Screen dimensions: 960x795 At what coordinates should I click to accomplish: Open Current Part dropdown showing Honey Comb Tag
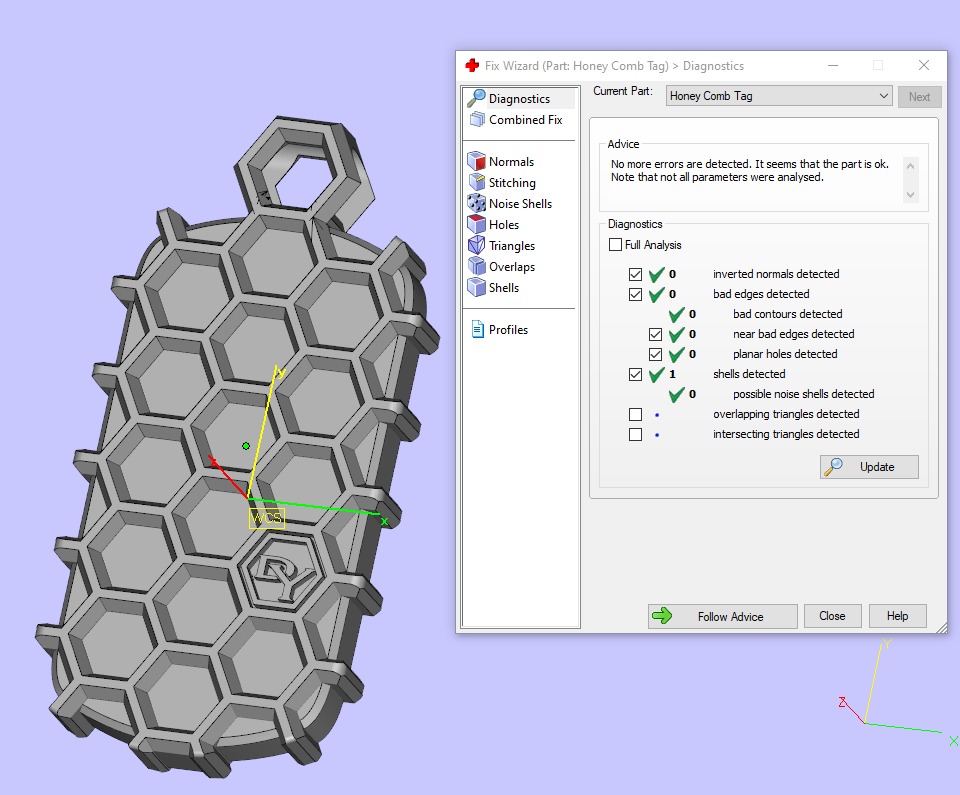coord(779,96)
